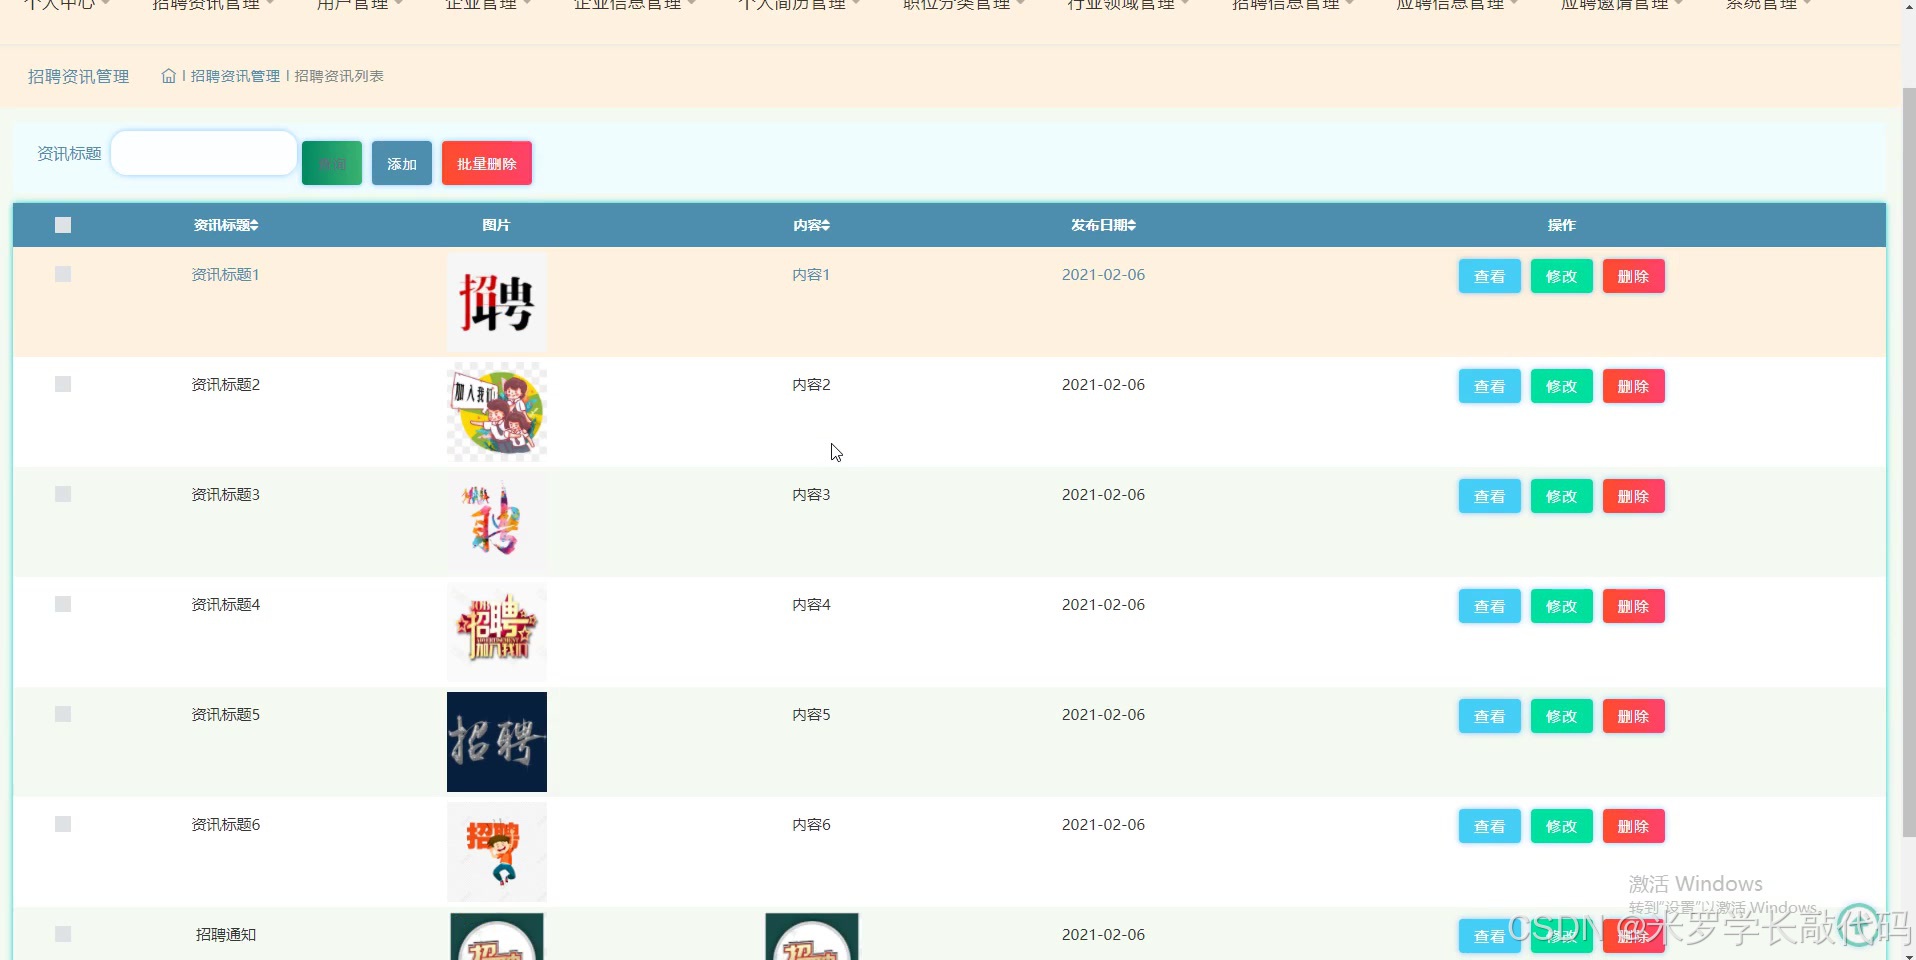The width and height of the screenshot is (1916, 960).
Task: Focus the 资讯标题 search input field
Action: coord(204,153)
